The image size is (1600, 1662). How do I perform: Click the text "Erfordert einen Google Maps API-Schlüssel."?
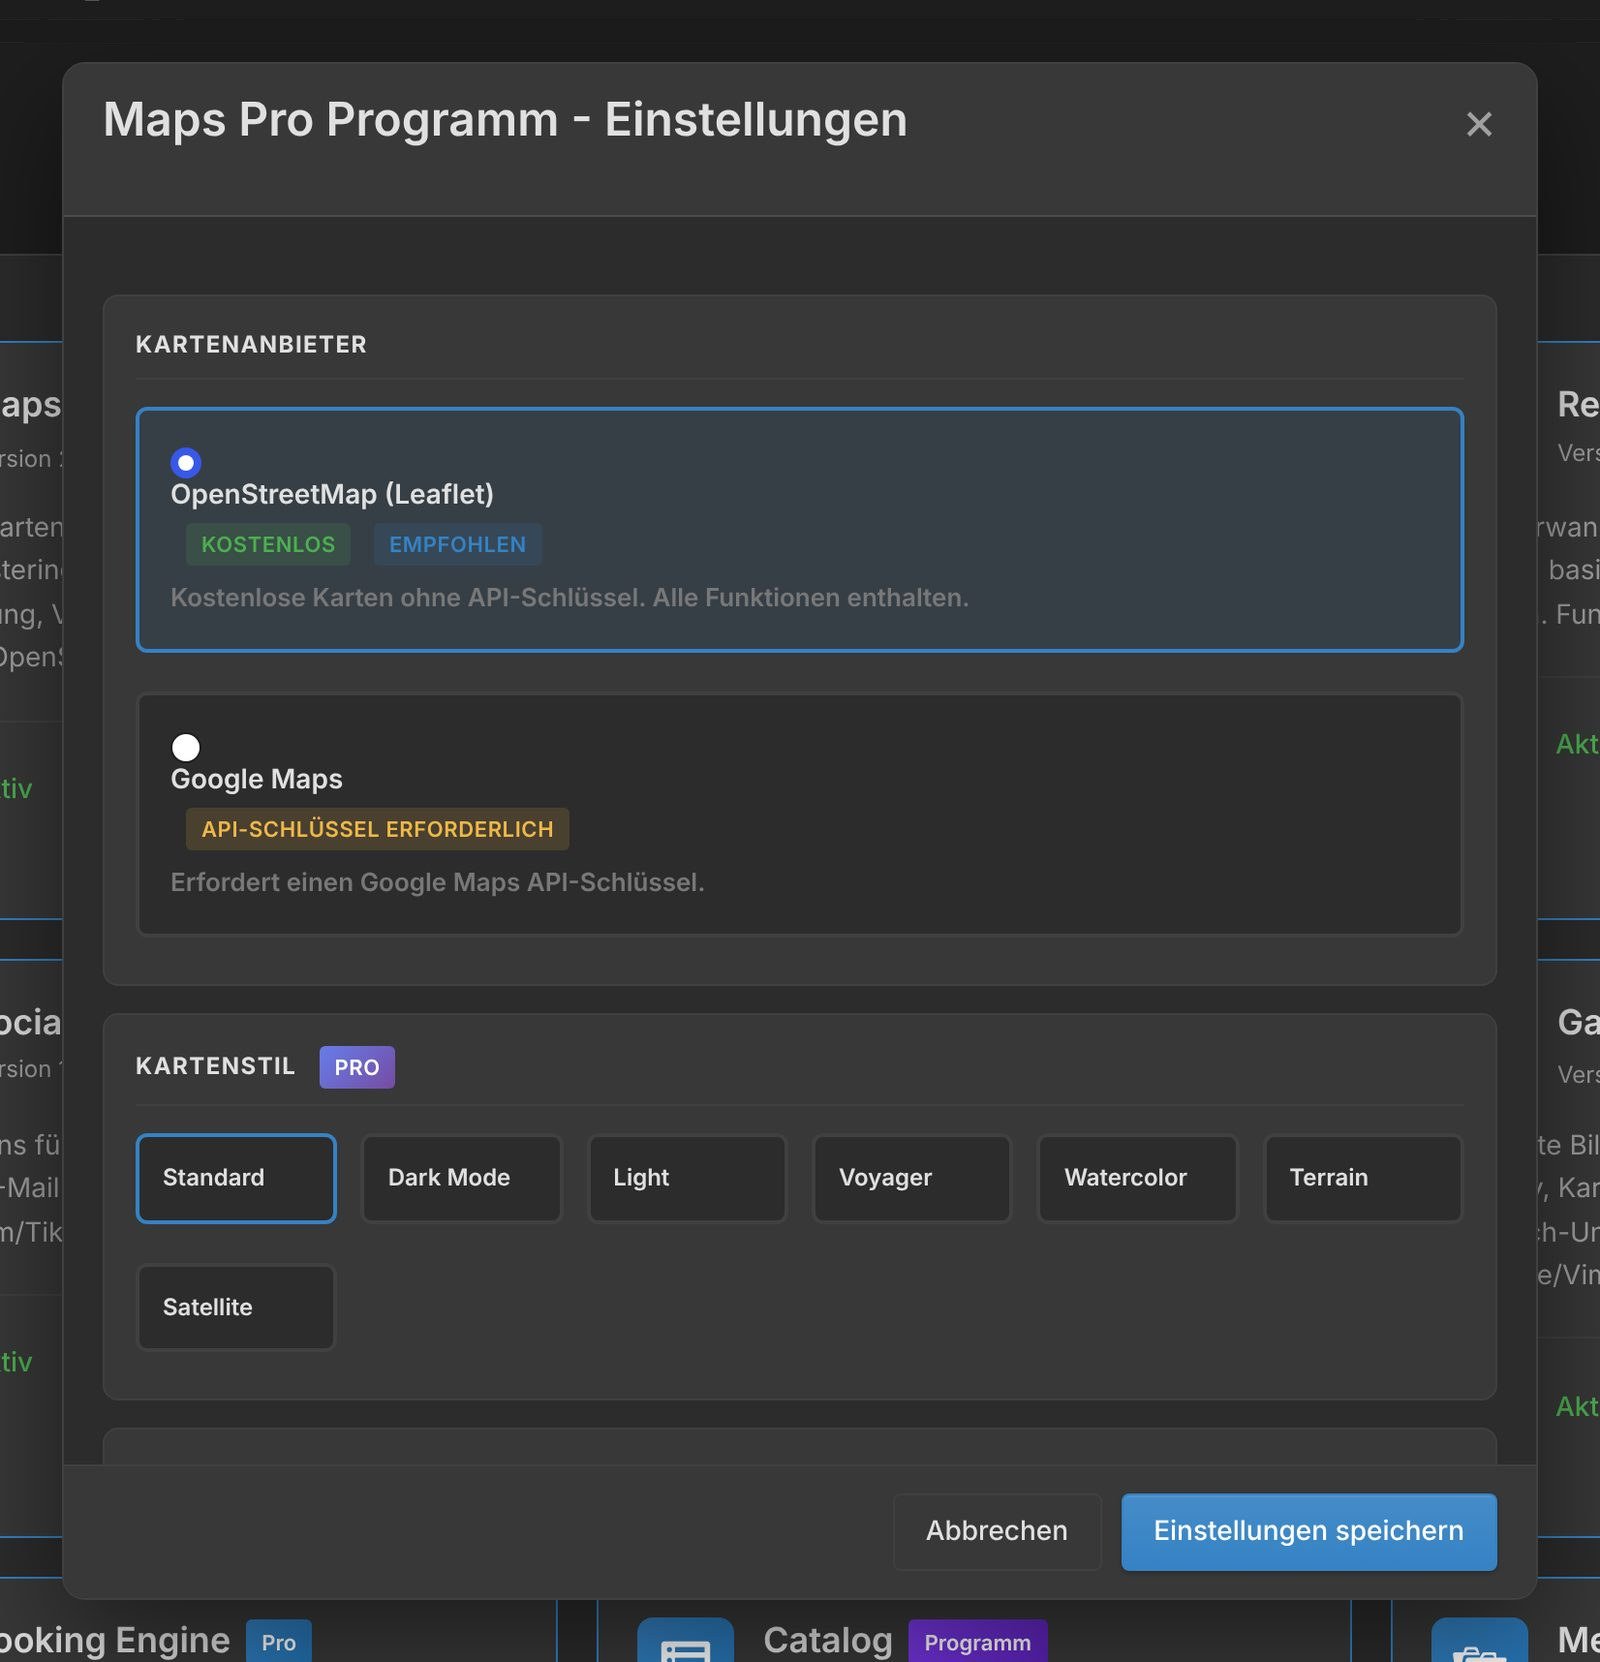pyautogui.click(x=437, y=883)
